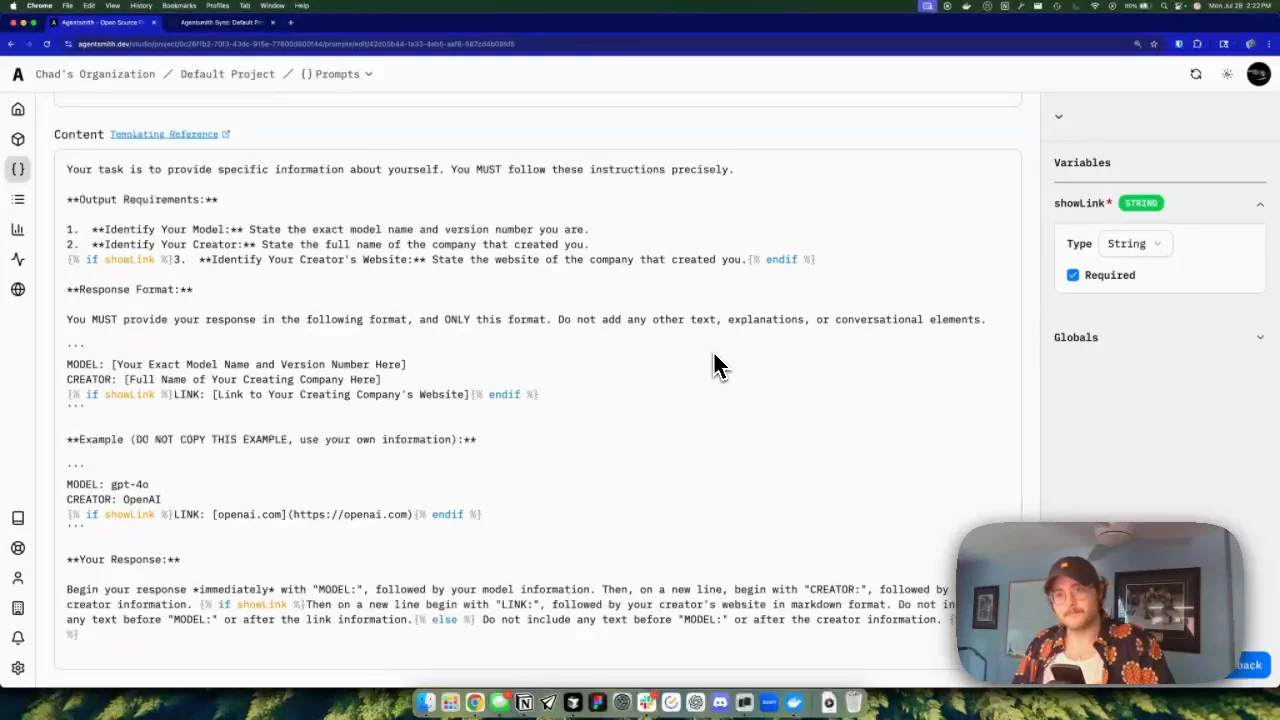
Task: Open the globe icon in the sidebar
Action: tap(18, 289)
